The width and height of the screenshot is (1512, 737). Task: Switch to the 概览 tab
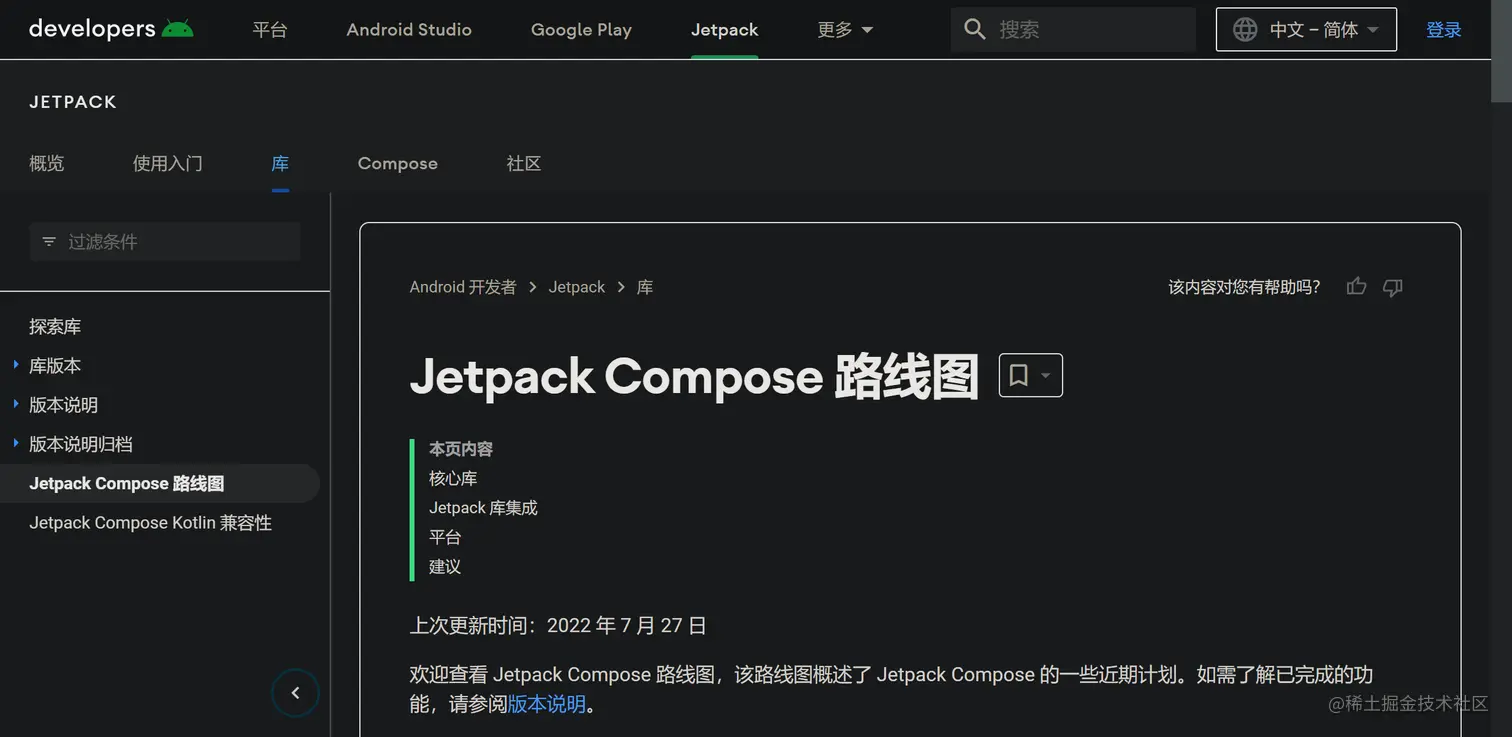tap(47, 163)
